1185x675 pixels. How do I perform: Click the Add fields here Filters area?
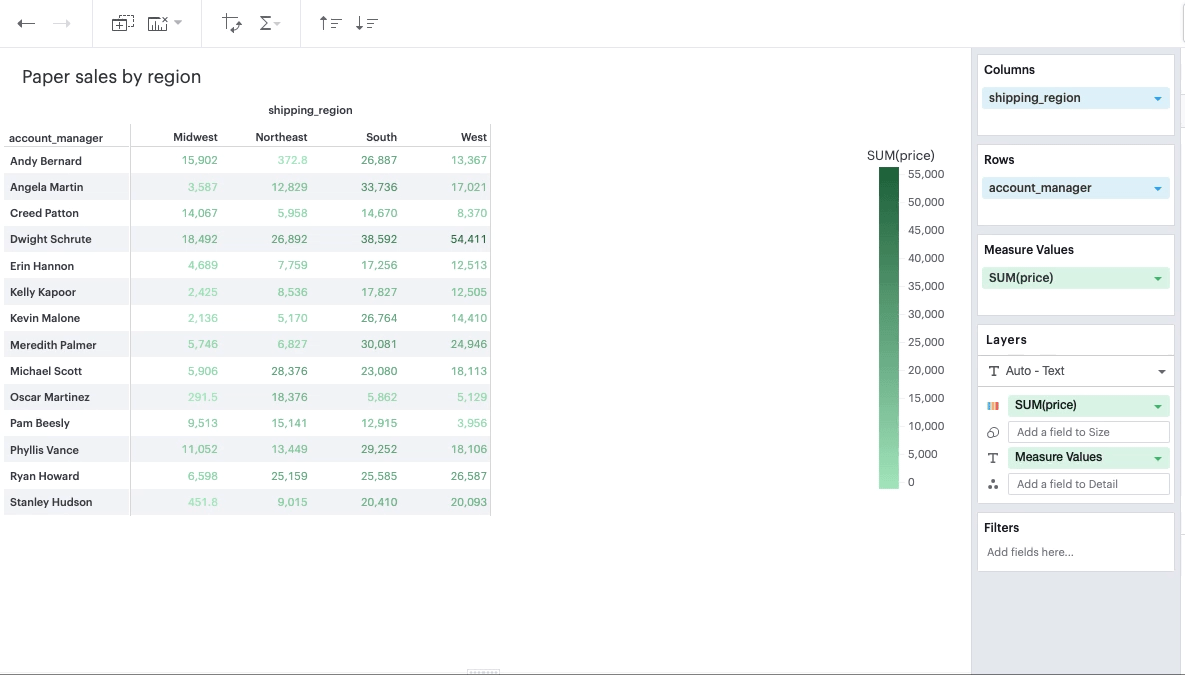(1030, 551)
